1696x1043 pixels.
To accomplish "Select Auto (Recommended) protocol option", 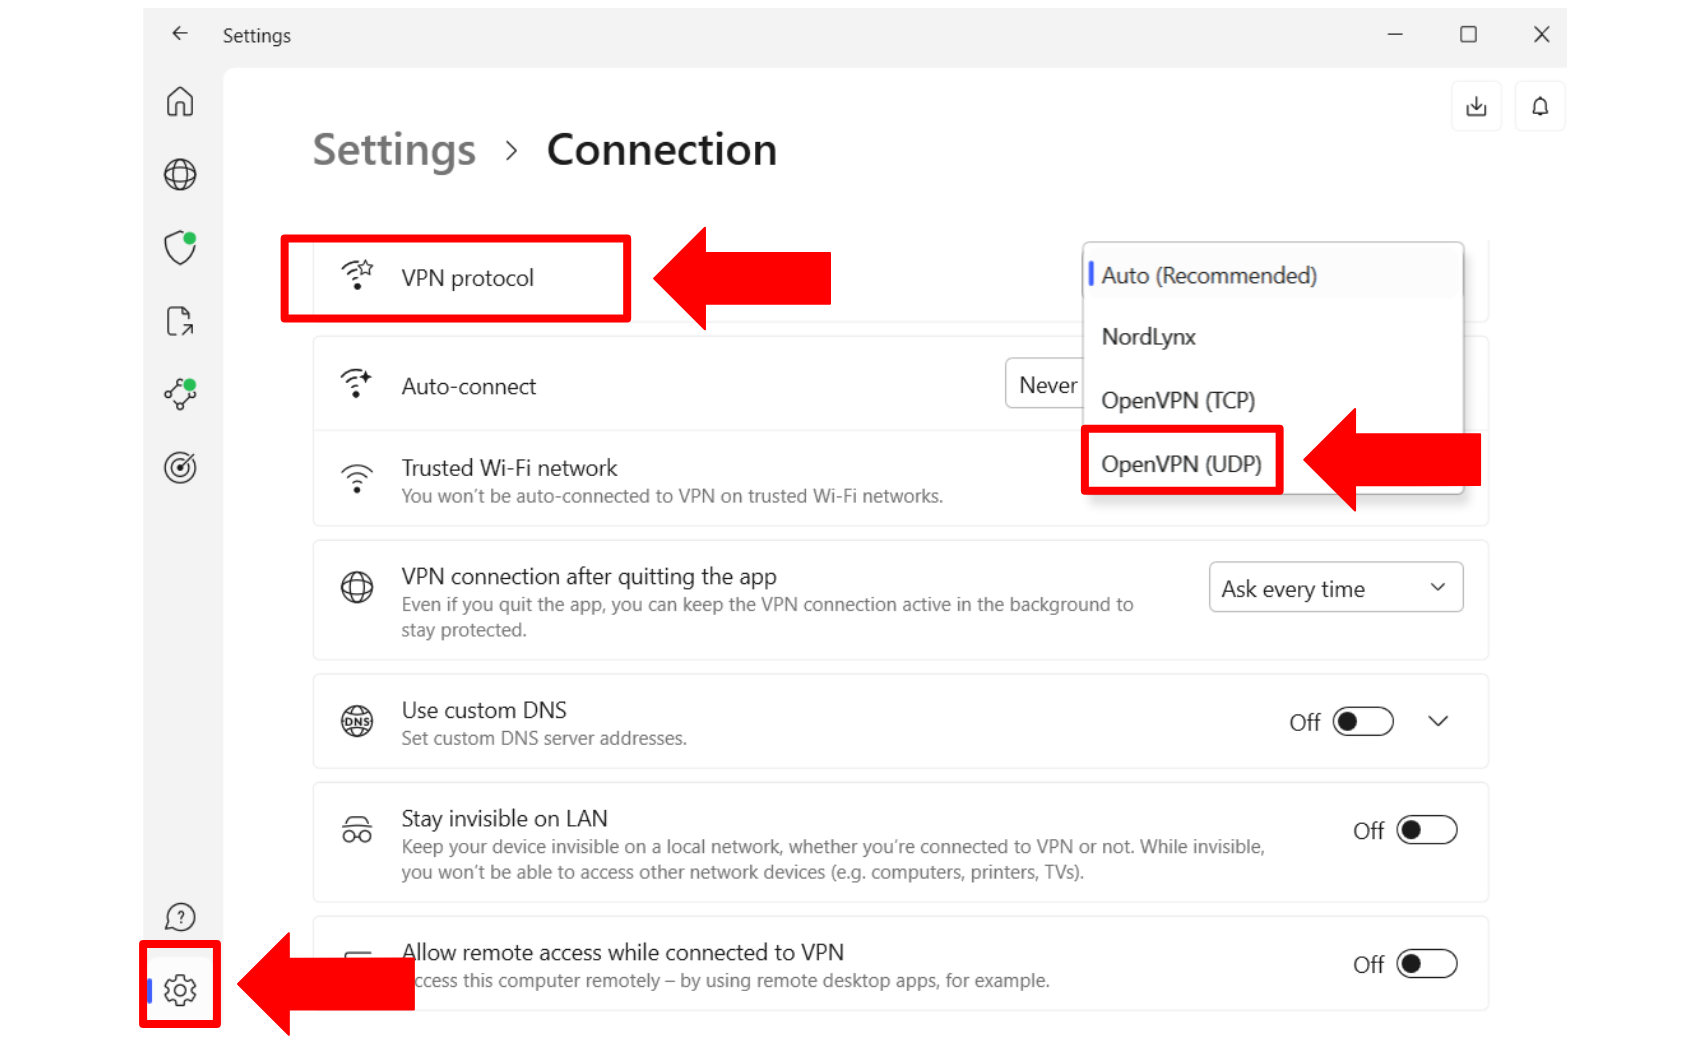I will click(1273, 275).
